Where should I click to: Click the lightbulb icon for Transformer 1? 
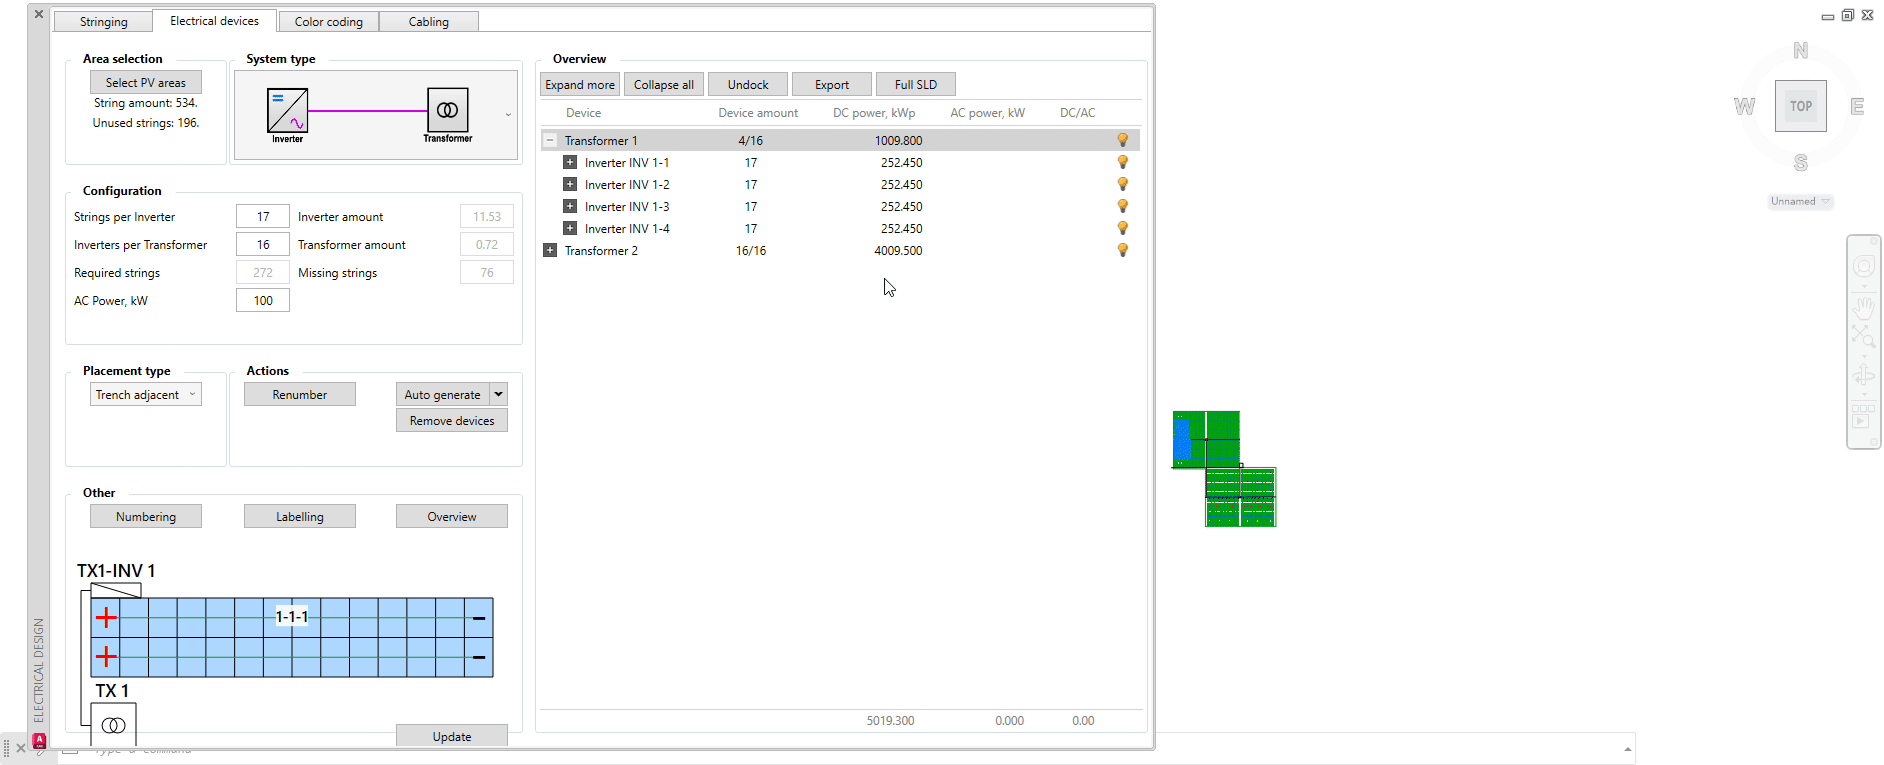[x=1122, y=141]
